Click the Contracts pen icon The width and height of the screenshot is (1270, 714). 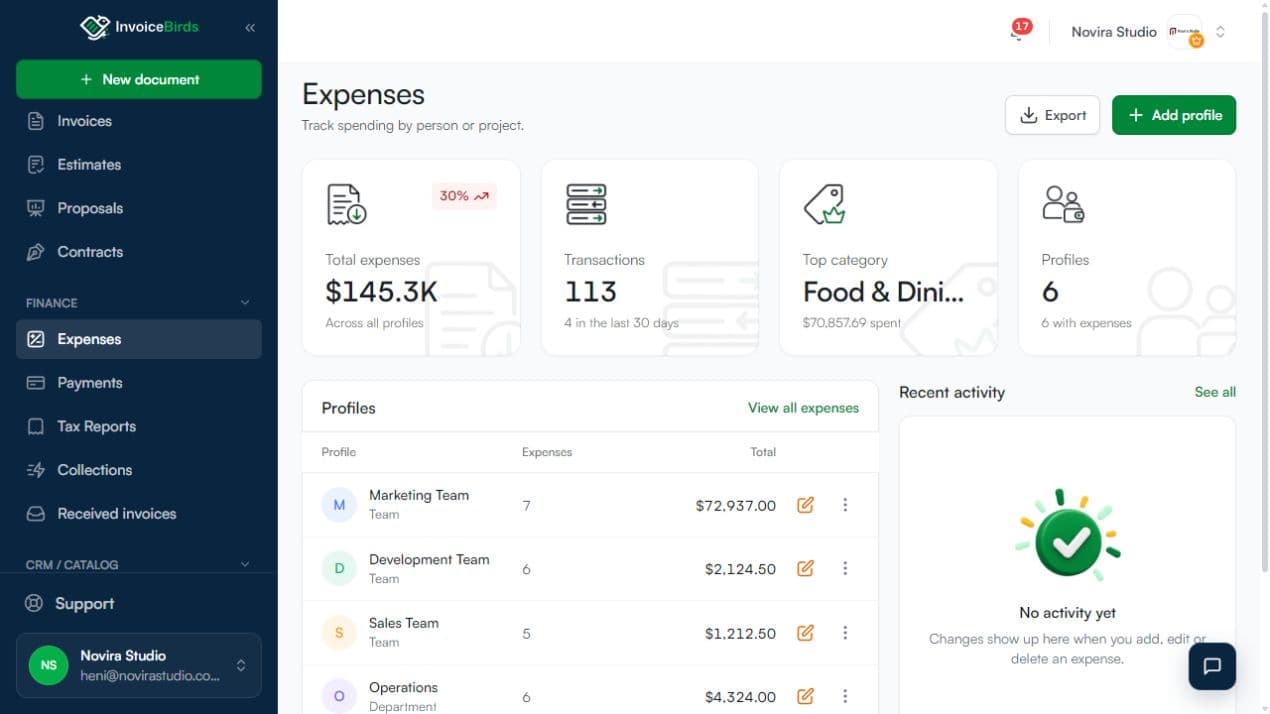[36, 252]
